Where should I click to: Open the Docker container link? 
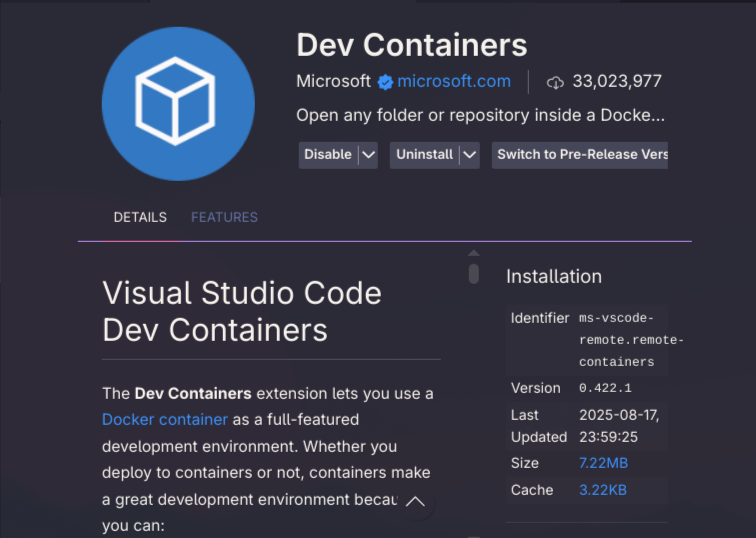(x=165, y=419)
